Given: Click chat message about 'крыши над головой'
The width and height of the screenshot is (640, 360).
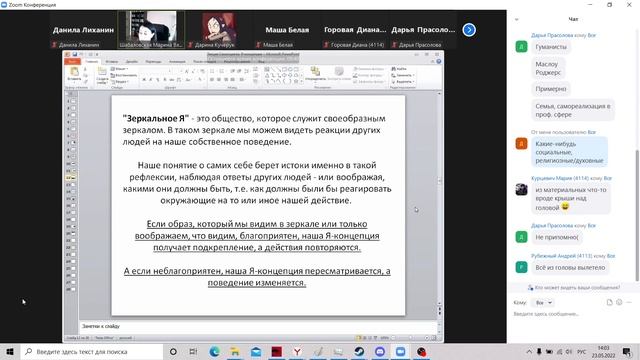Looking at the screenshot, I should [x=571, y=199].
